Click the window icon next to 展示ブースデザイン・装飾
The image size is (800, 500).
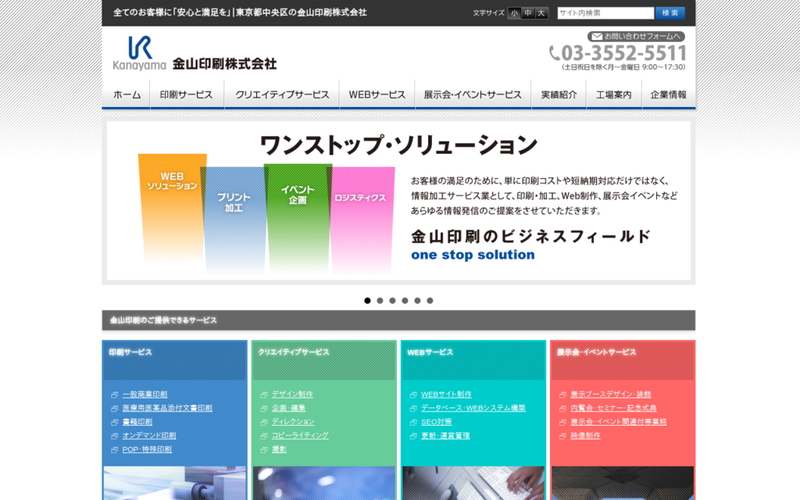coord(563,395)
